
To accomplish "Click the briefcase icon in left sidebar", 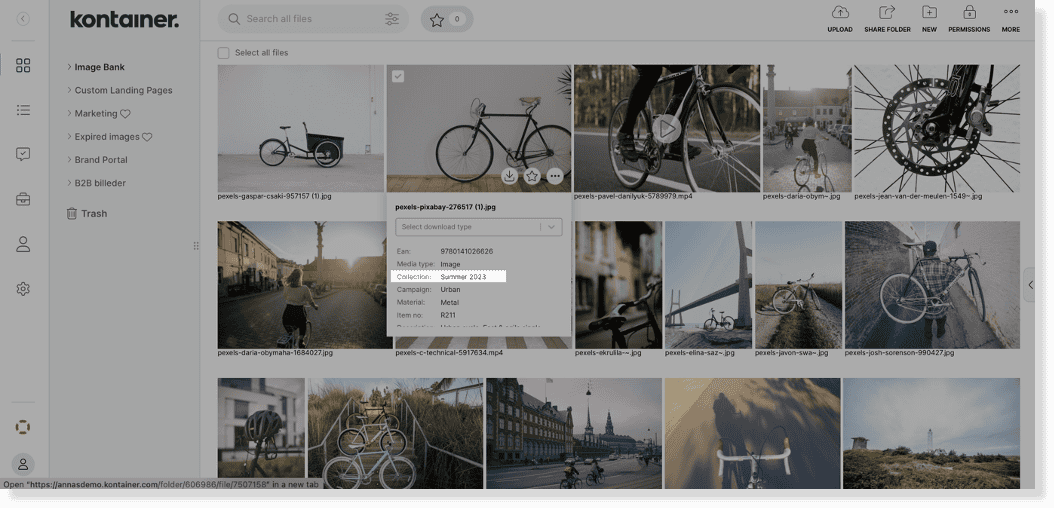I will pos(23,199).
